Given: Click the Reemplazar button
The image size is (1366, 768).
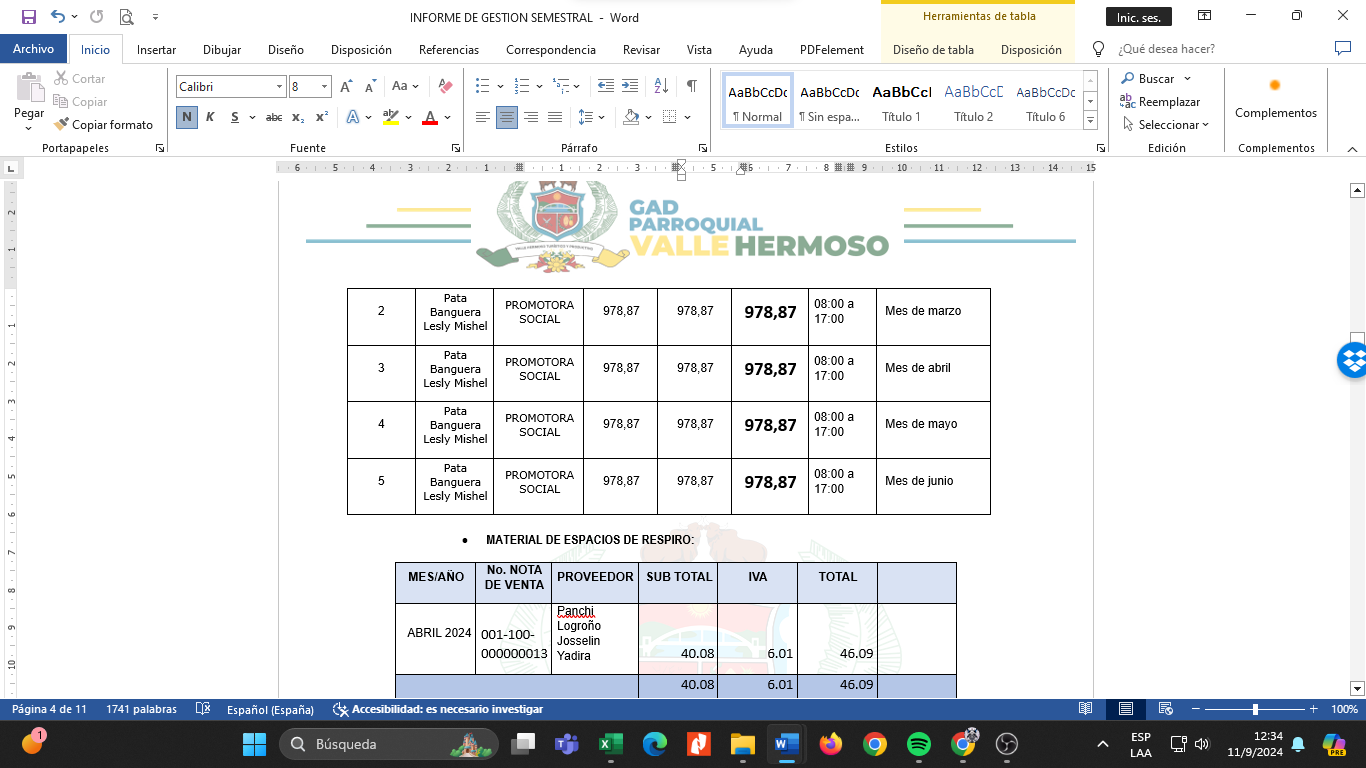Looking at the screenshot, I should pyautogui.click(x=1160, y=102).
